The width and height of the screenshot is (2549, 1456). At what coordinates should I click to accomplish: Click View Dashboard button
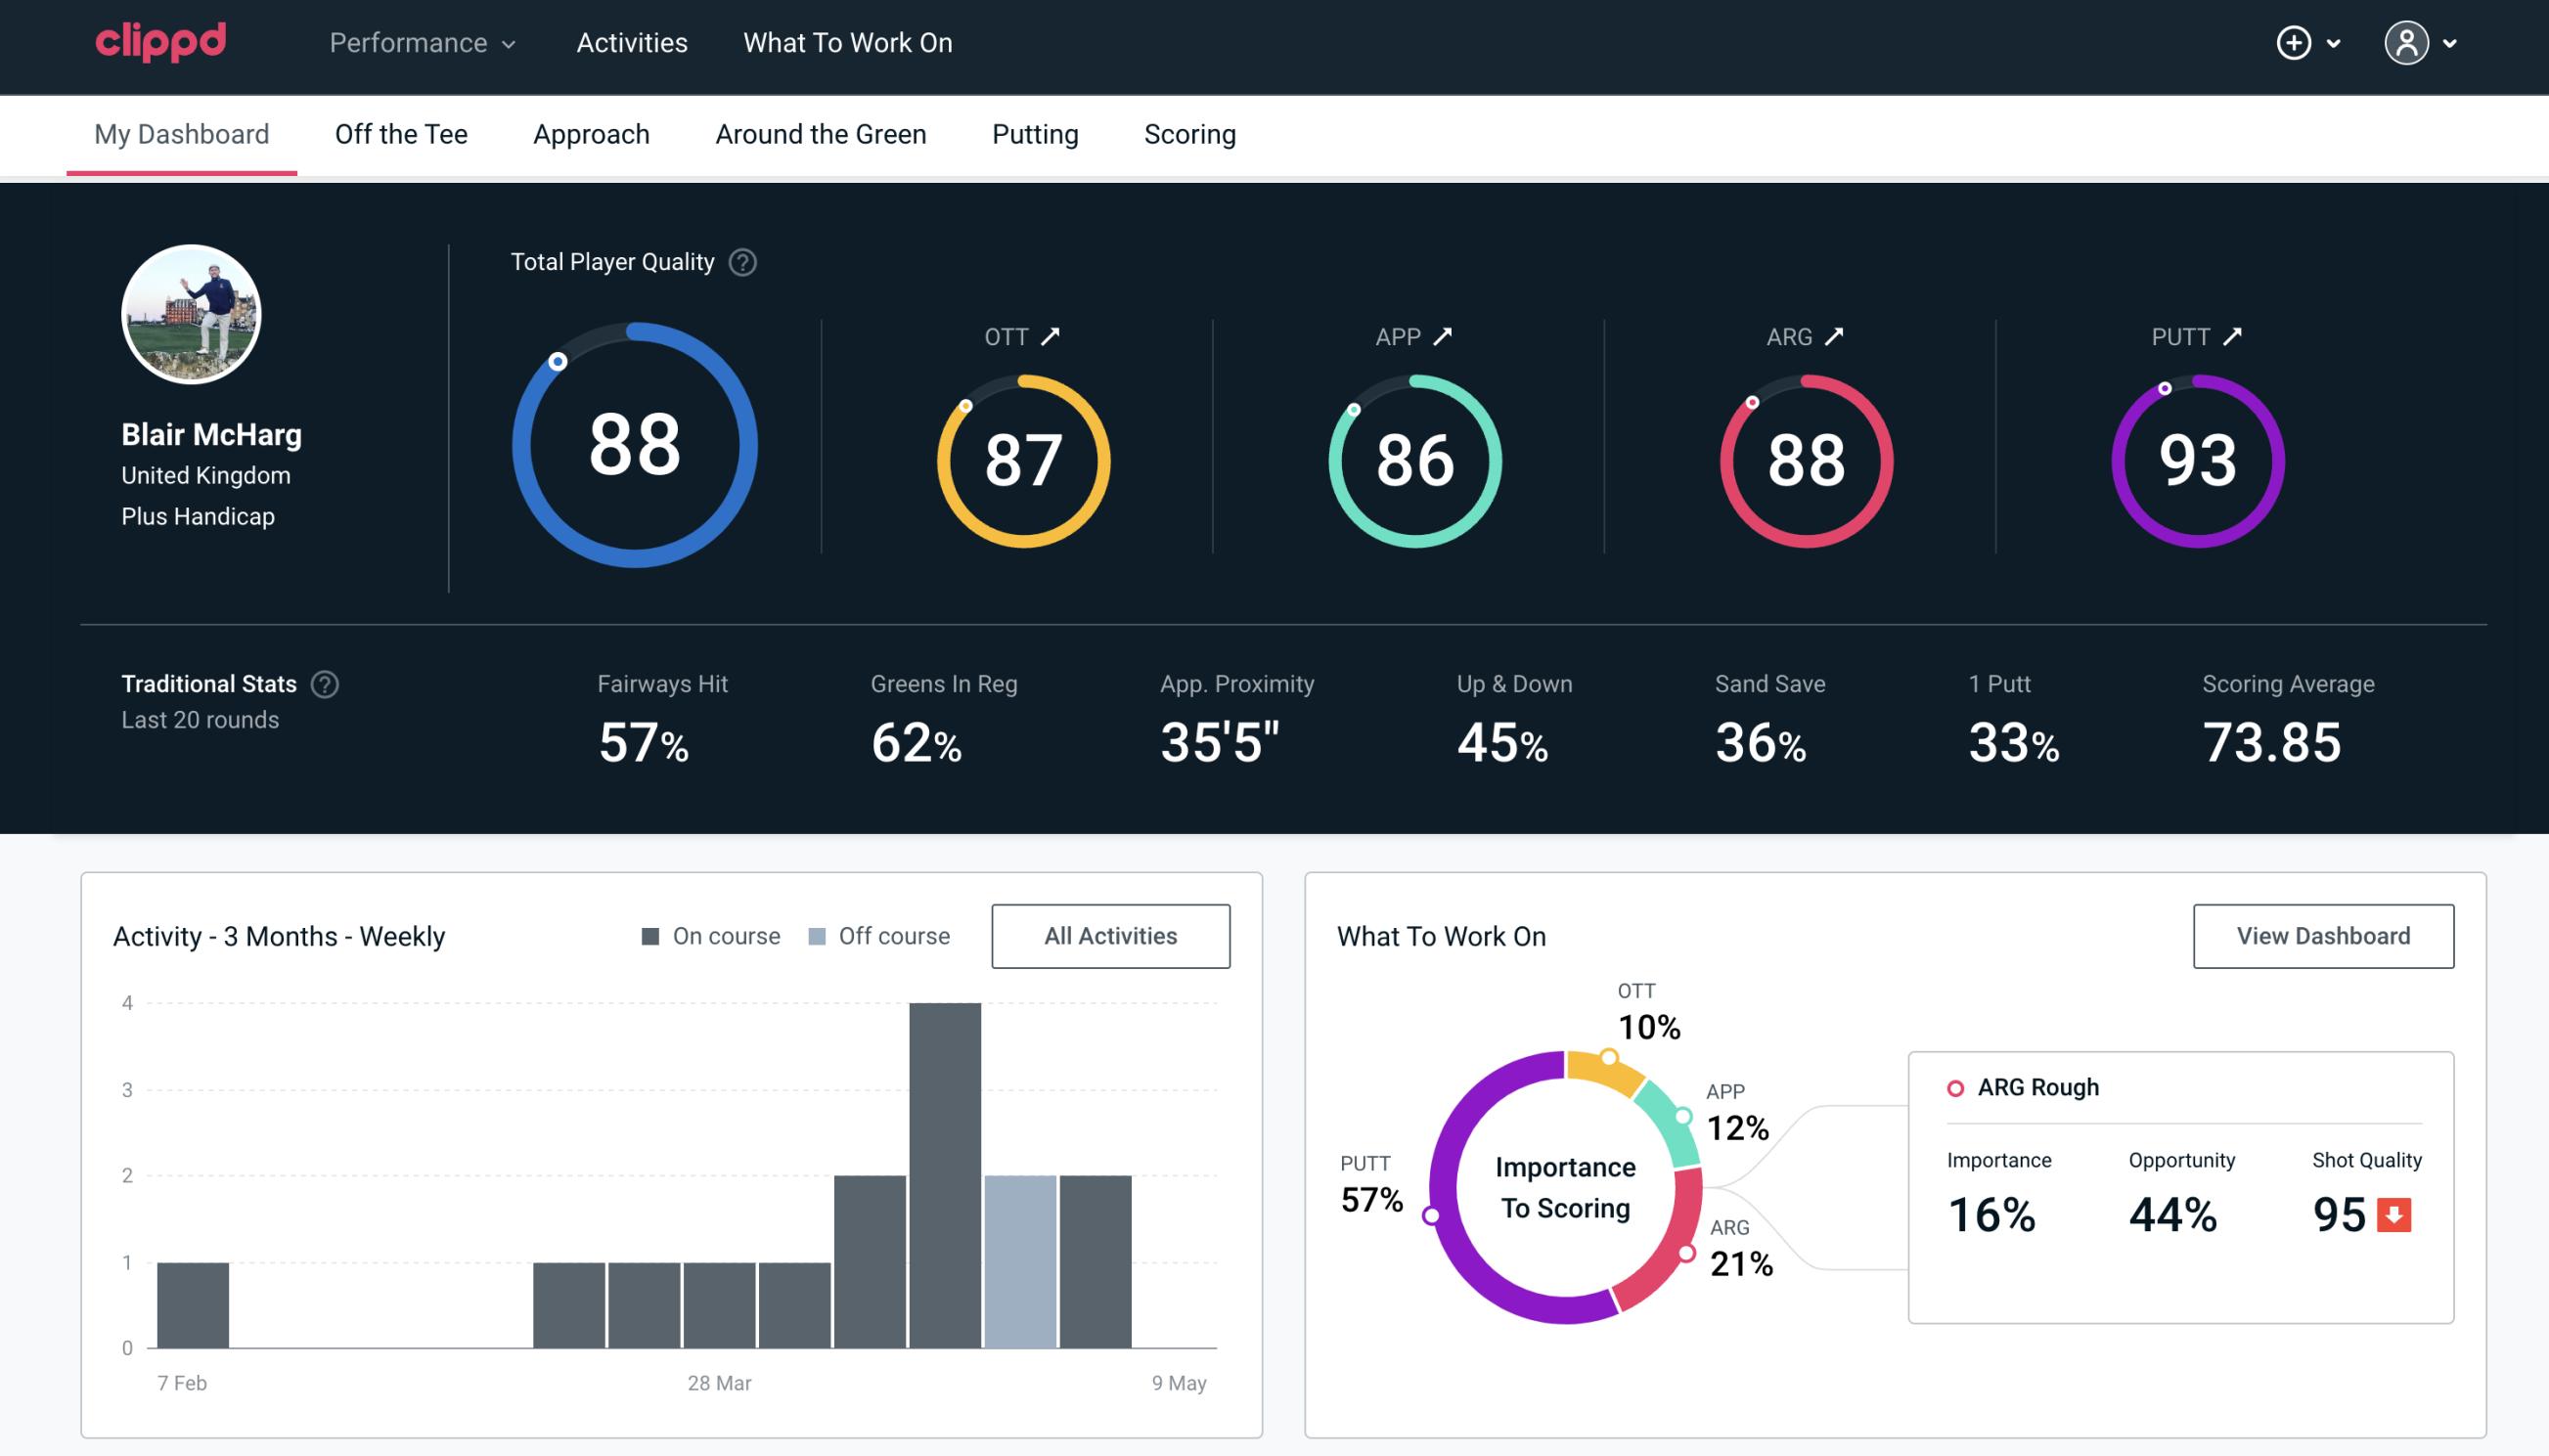(x=2323, y=935)
